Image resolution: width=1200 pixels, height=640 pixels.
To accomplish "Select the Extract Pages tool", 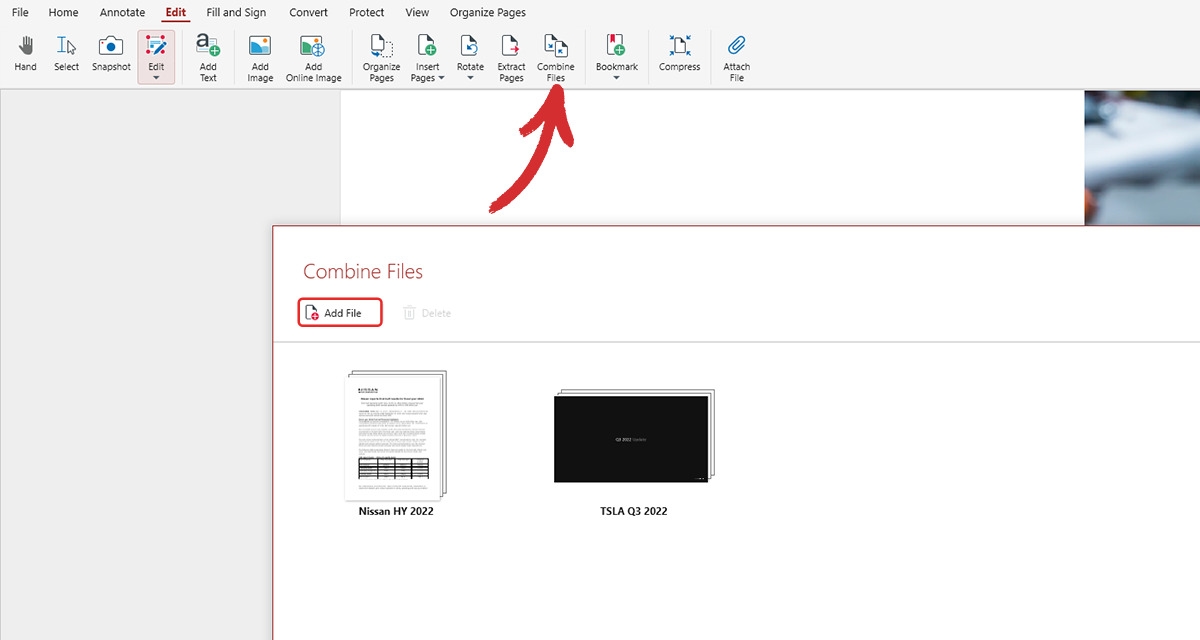I will point(511,58).
